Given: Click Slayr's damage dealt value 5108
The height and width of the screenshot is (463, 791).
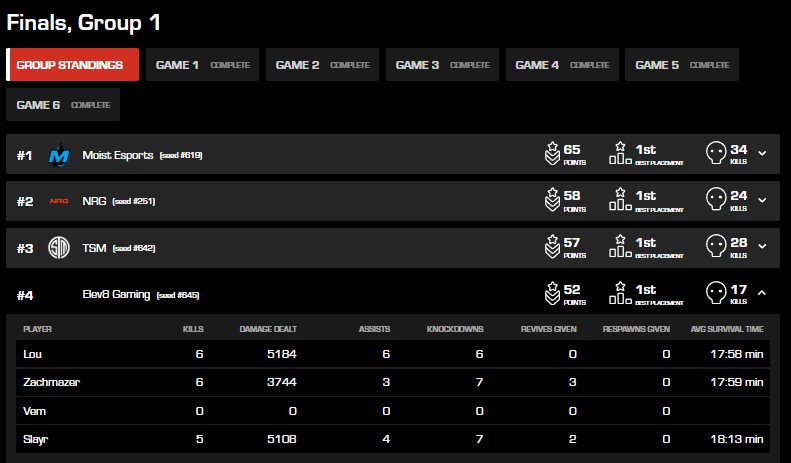Looking at the screenshot, I should click(281, 439).
